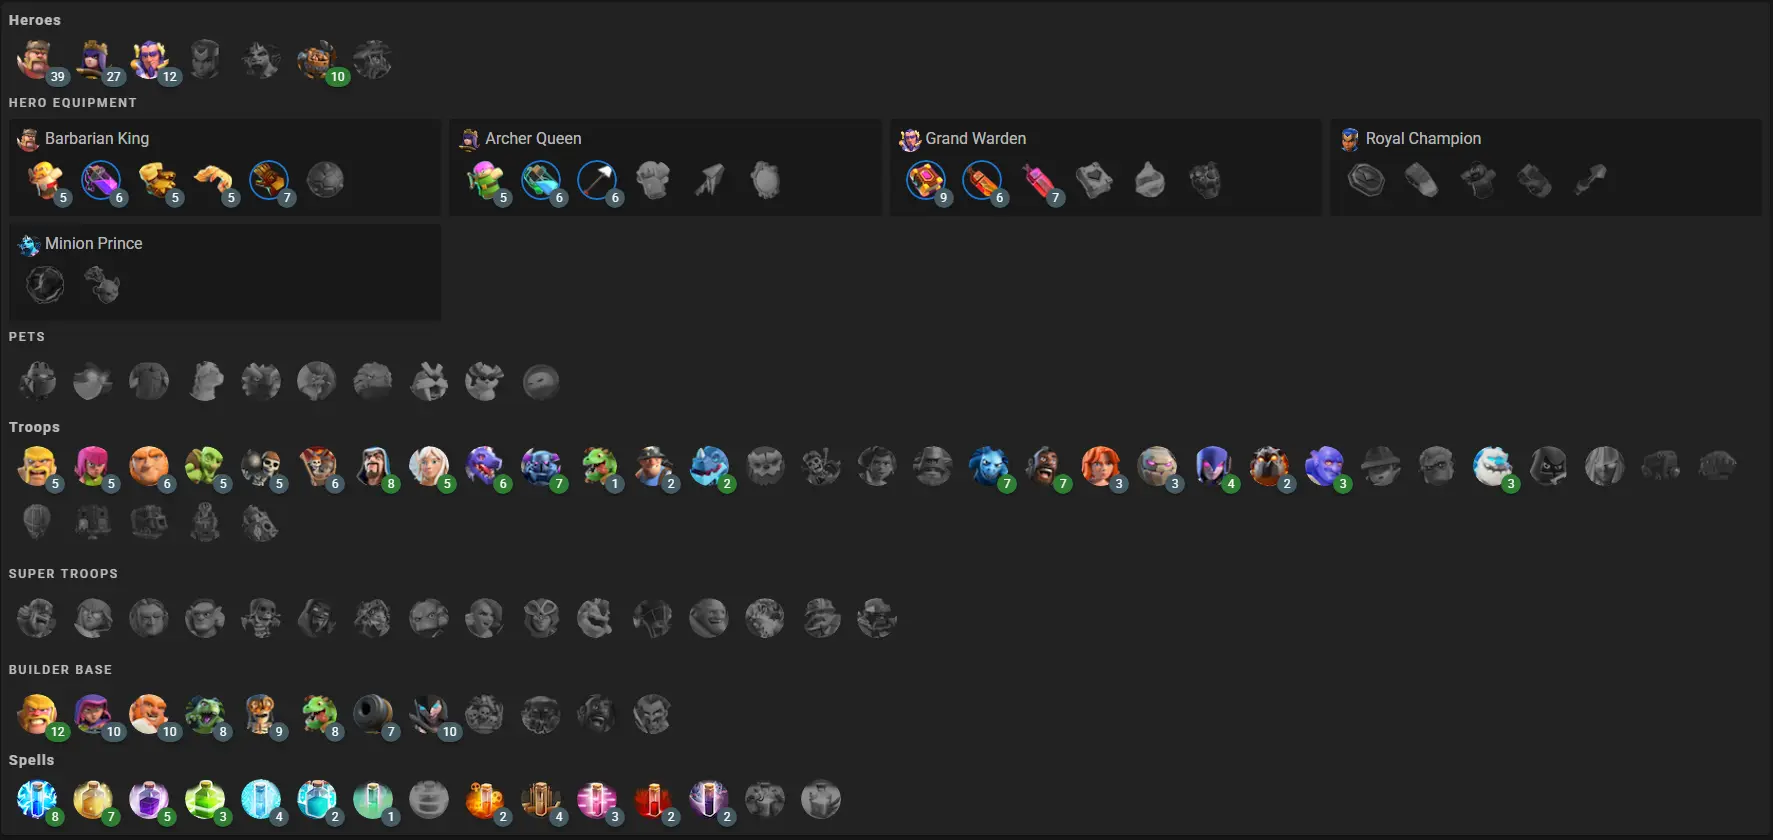Select the level 7 Hog Rider troop icon
Screen dimensions: 1773x840
1045,466
